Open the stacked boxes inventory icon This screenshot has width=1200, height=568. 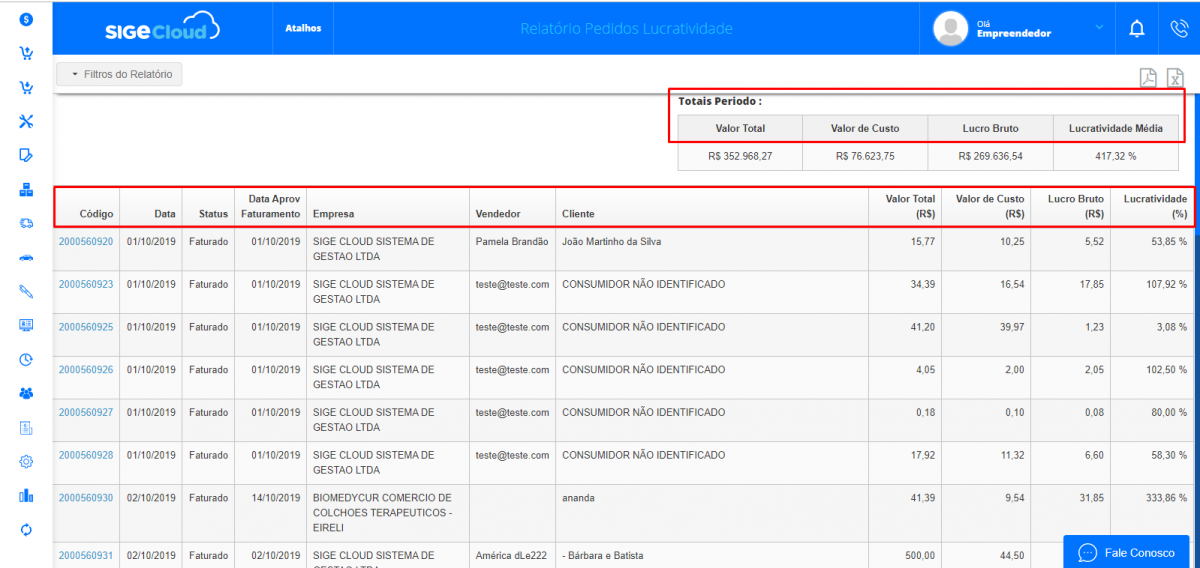(x=26, y=189)
